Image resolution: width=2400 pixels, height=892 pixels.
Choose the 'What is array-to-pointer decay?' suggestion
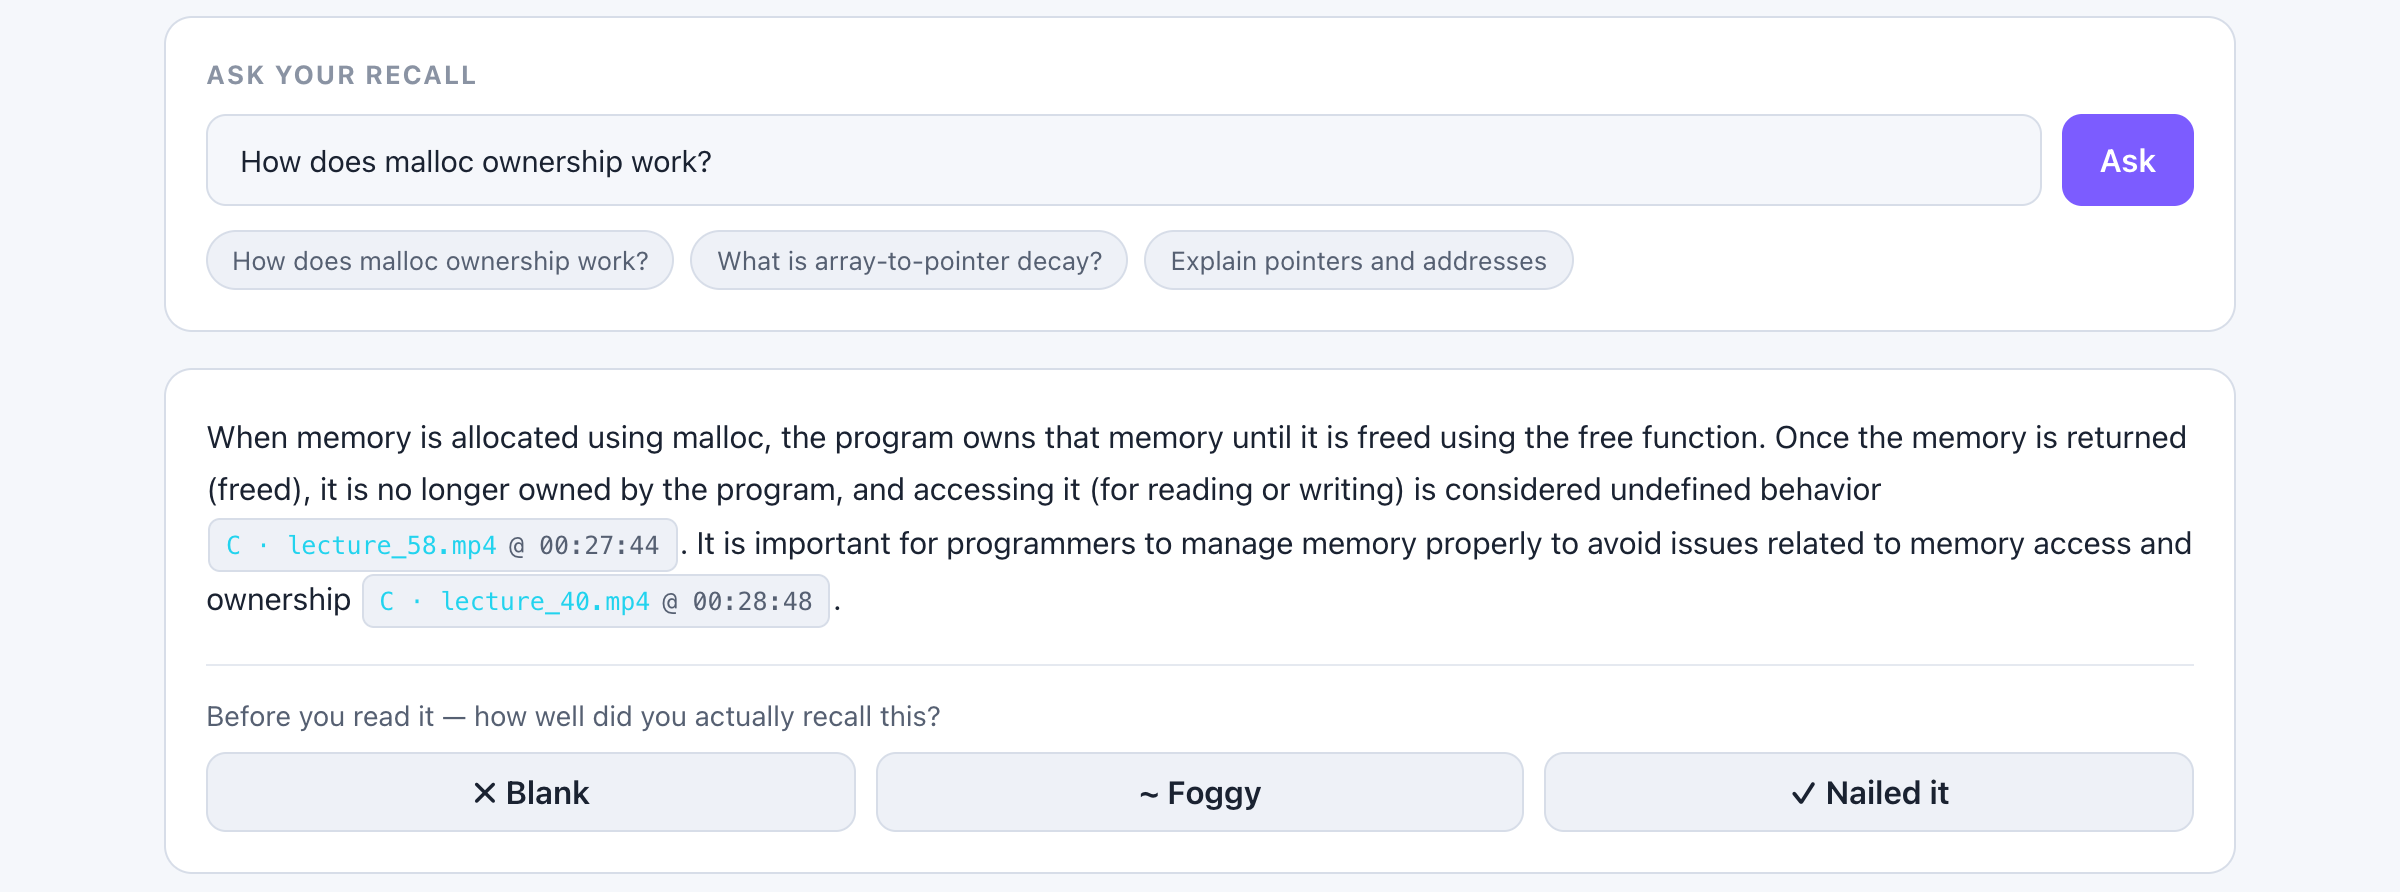pyautogui.click(x=909, y=260)
